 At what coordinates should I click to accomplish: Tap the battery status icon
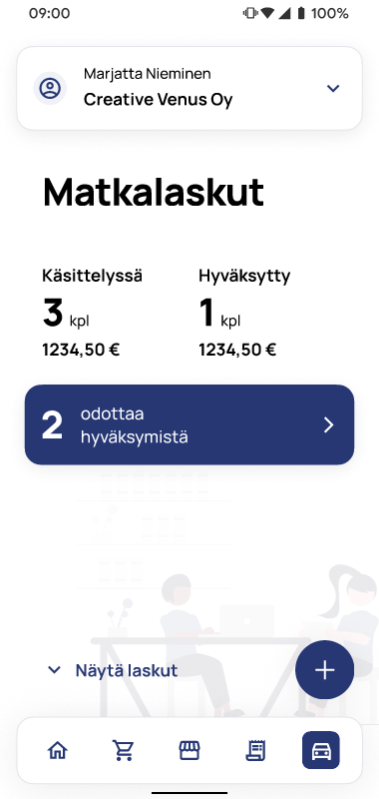click(301, 13)
